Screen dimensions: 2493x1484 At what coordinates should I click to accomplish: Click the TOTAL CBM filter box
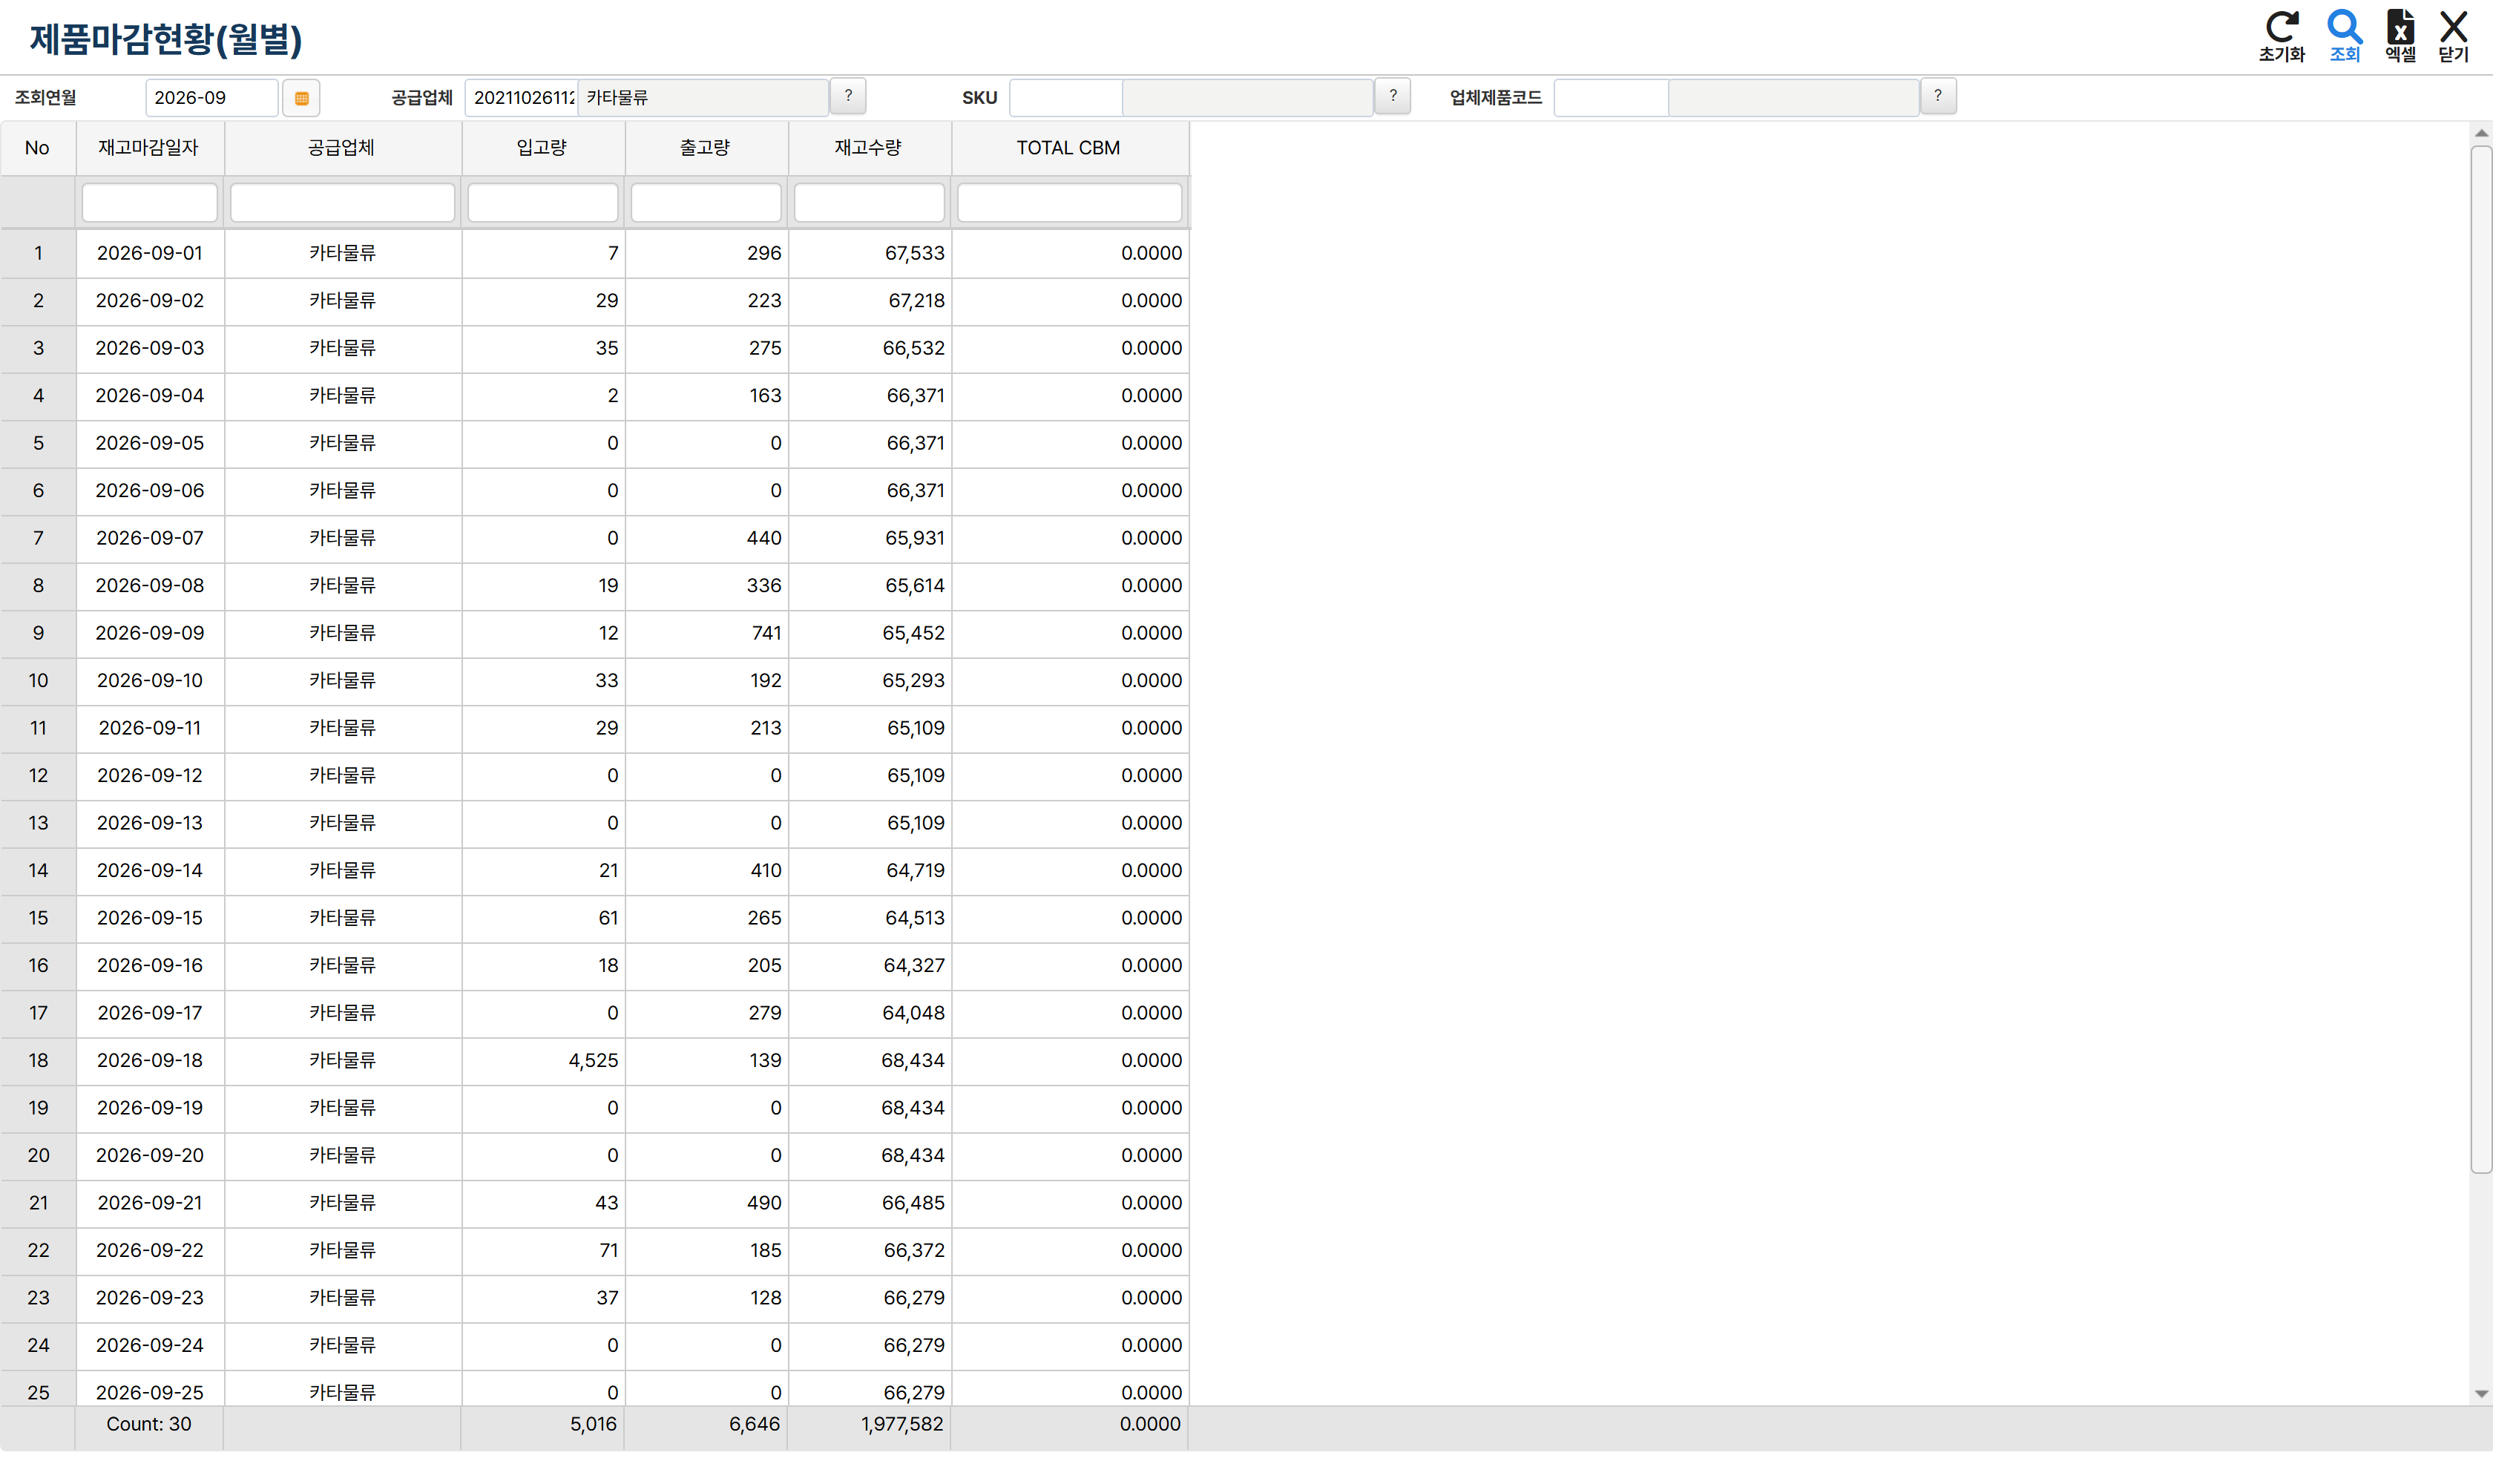tap(1070, 203)
